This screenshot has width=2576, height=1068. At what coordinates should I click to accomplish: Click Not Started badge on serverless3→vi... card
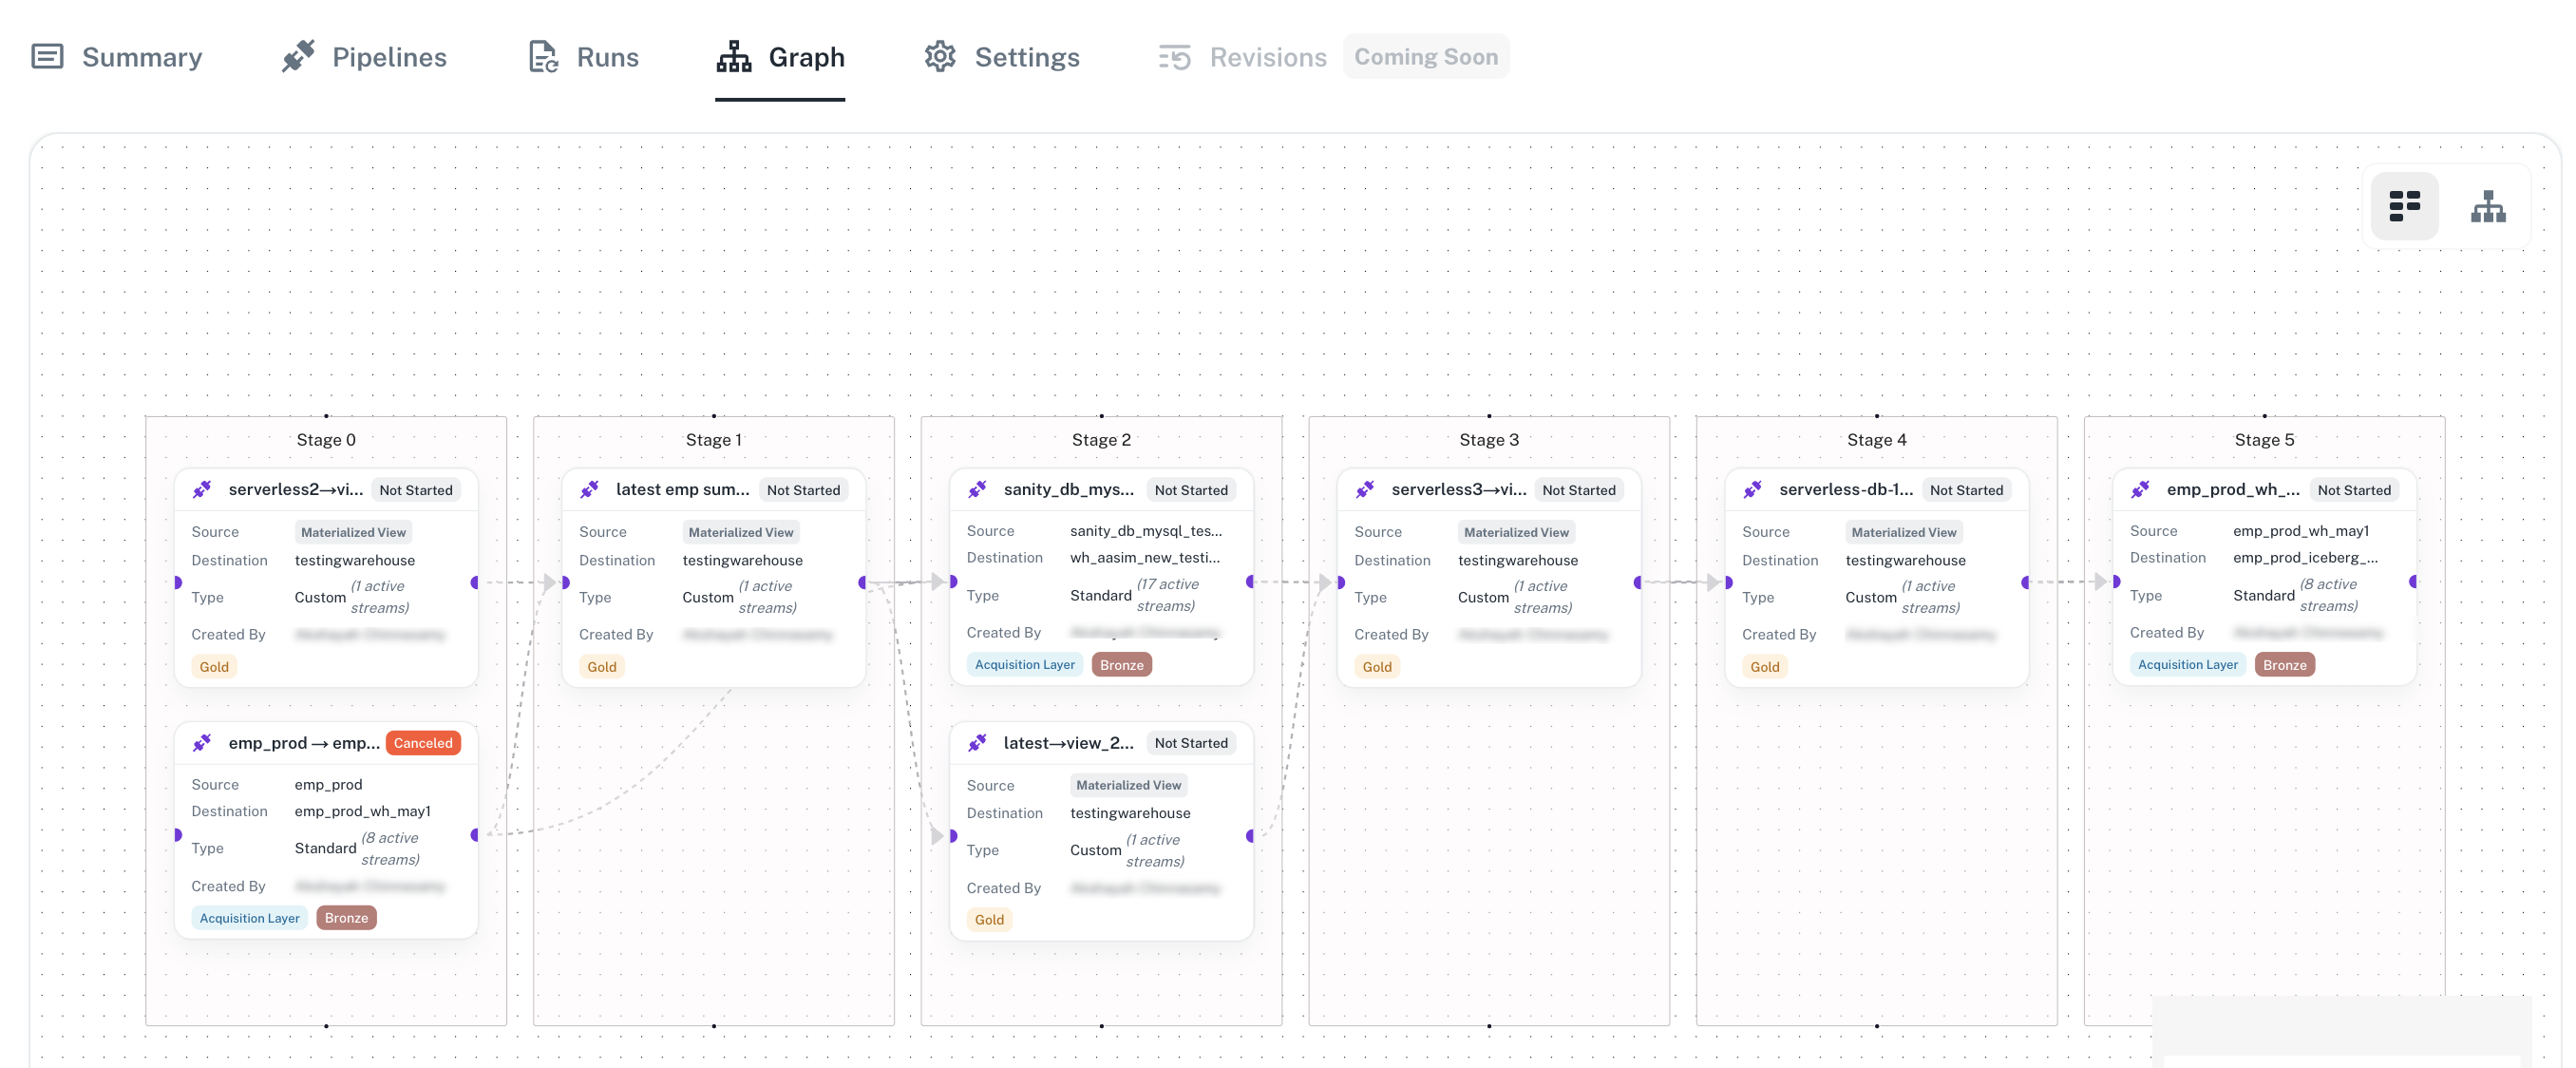click(x=1579, y=490)
